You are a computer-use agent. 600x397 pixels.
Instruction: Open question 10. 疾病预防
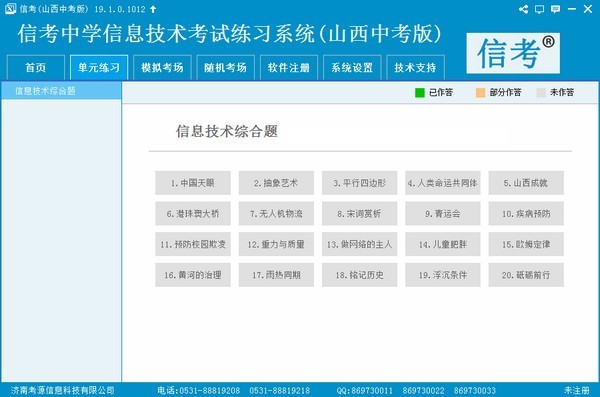(x=526, y=214)
